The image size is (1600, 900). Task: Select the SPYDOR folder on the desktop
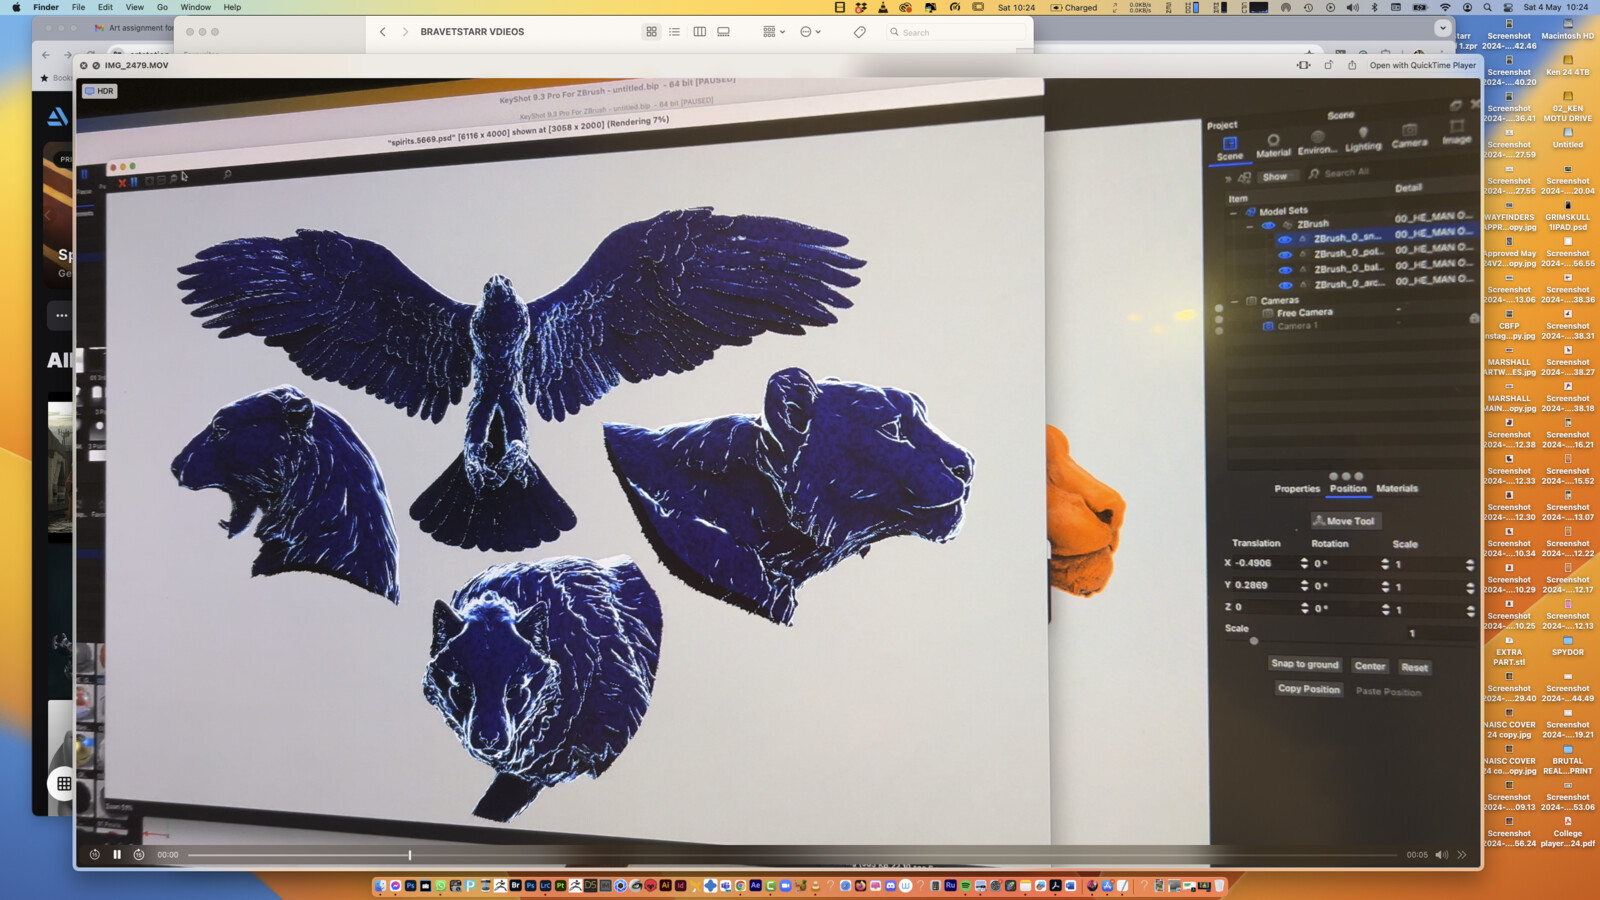click(1568, 646)
